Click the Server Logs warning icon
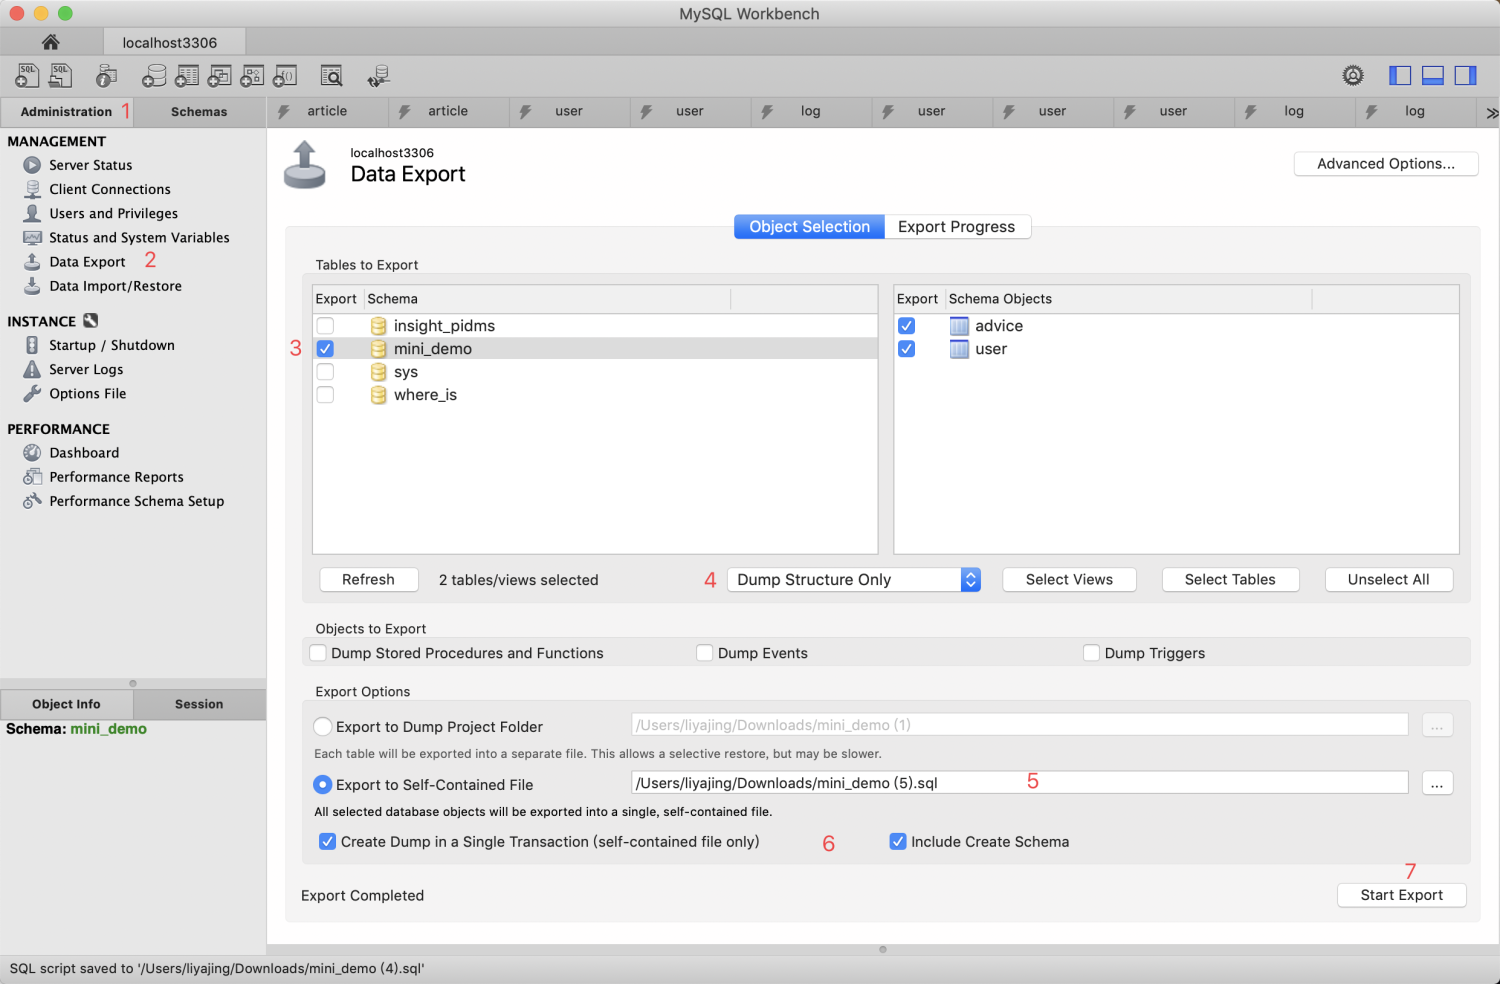Screen dimensions: 1500x984 (x=32, y=369)
